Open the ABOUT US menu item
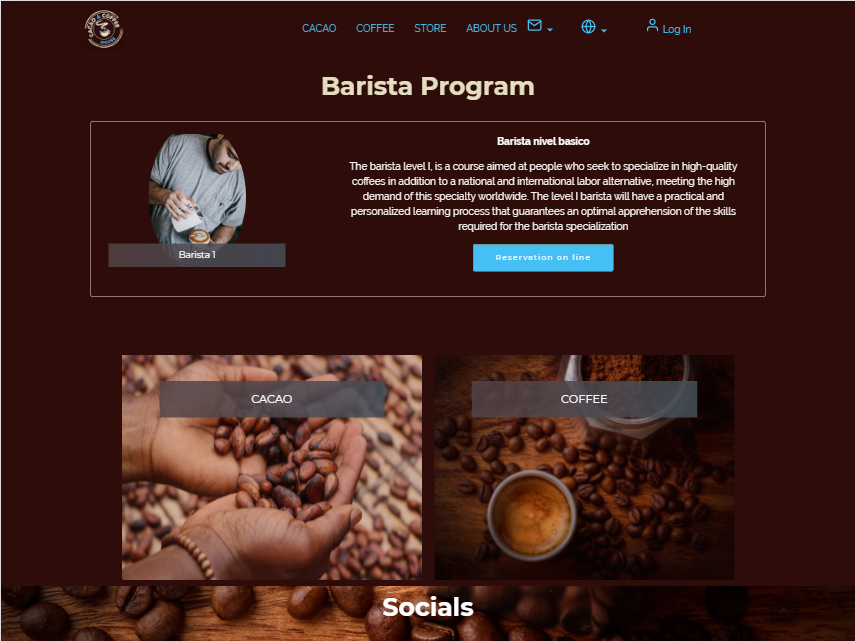Screen dimensions: 855x641 (x=491, y=28)
